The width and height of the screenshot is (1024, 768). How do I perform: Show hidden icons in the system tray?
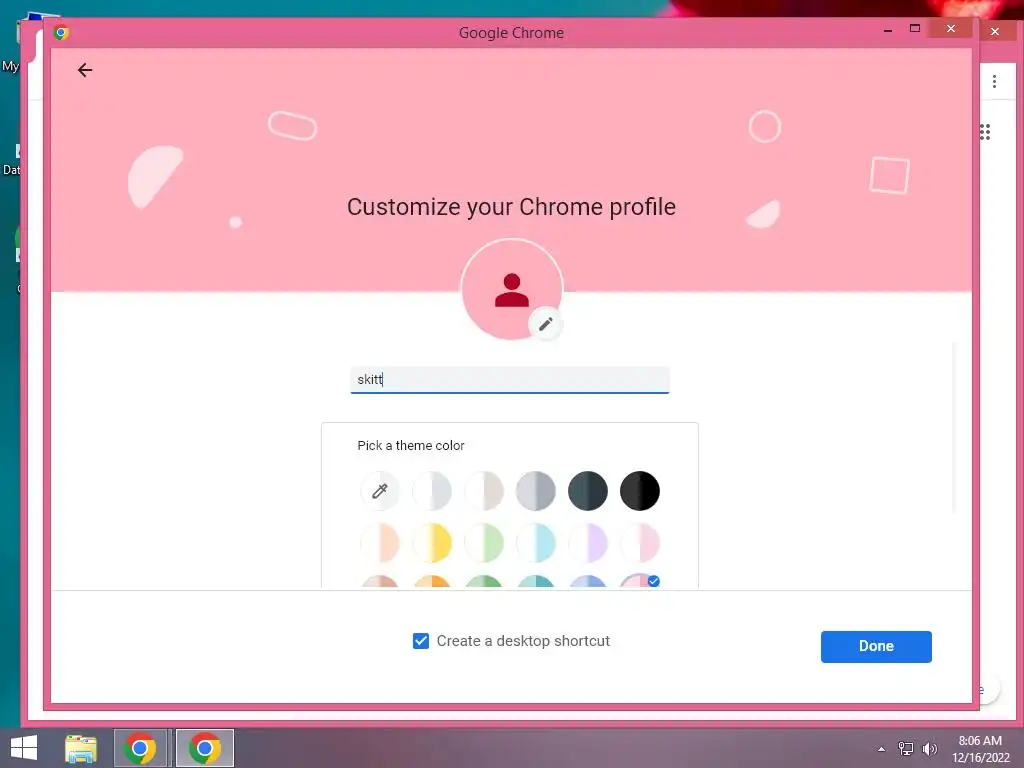(881, 749)
